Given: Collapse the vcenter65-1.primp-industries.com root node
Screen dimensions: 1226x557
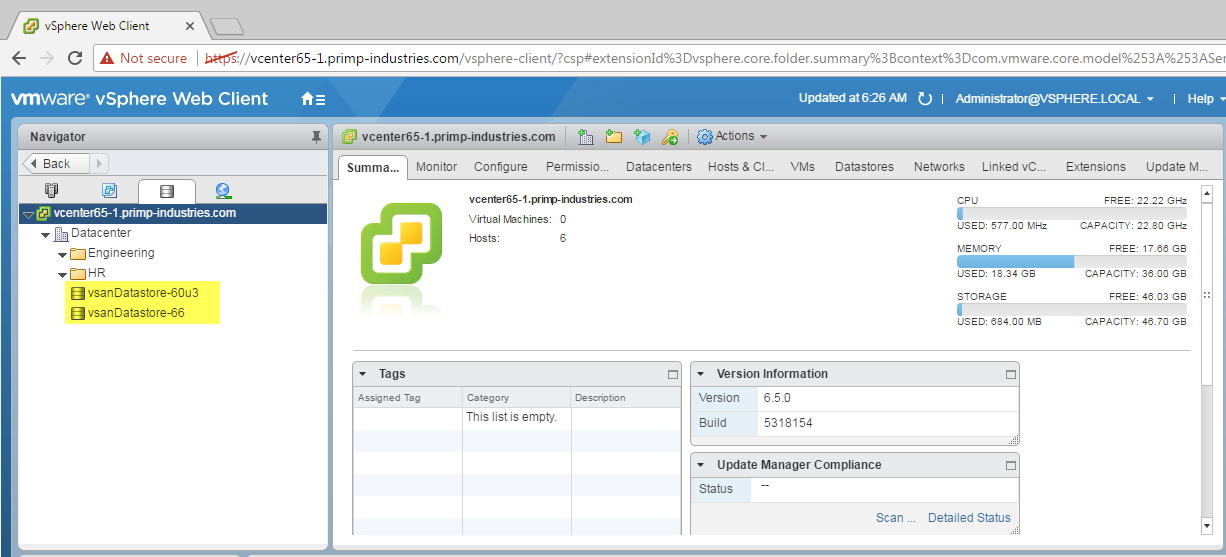Looking at the screenshot, I should 28,214.
